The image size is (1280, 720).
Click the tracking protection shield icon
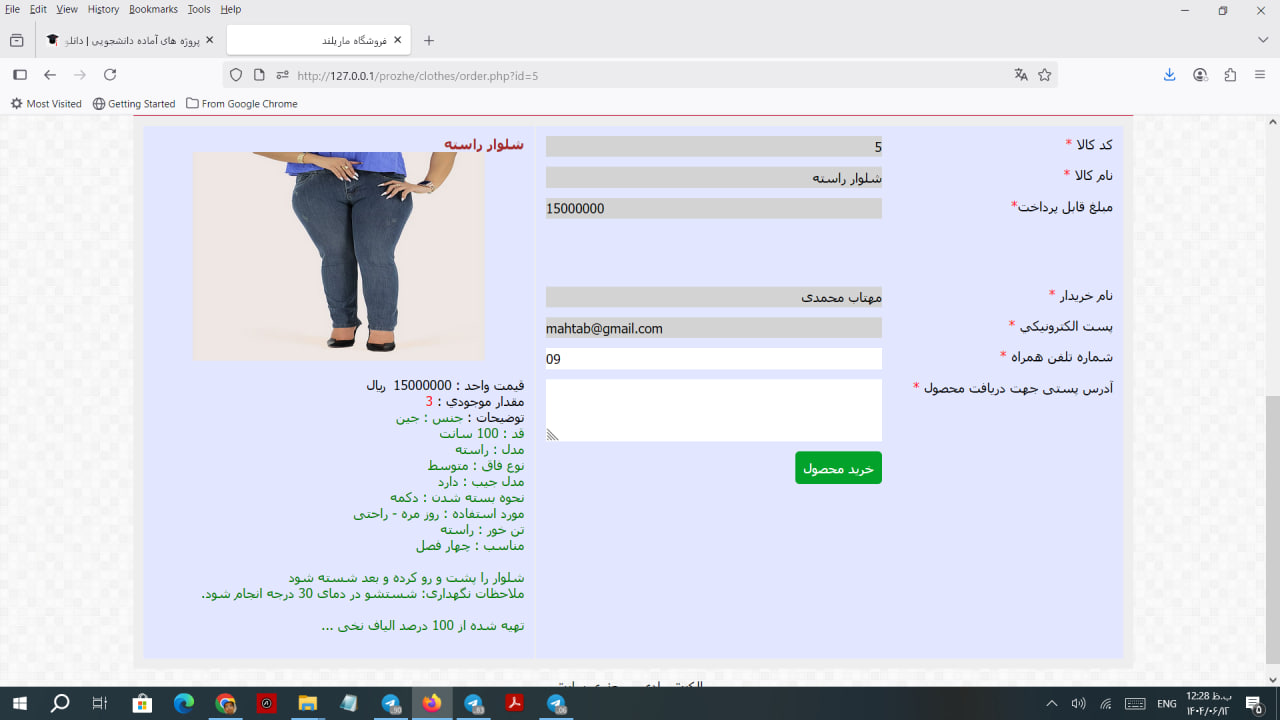(x=236, y=75)
